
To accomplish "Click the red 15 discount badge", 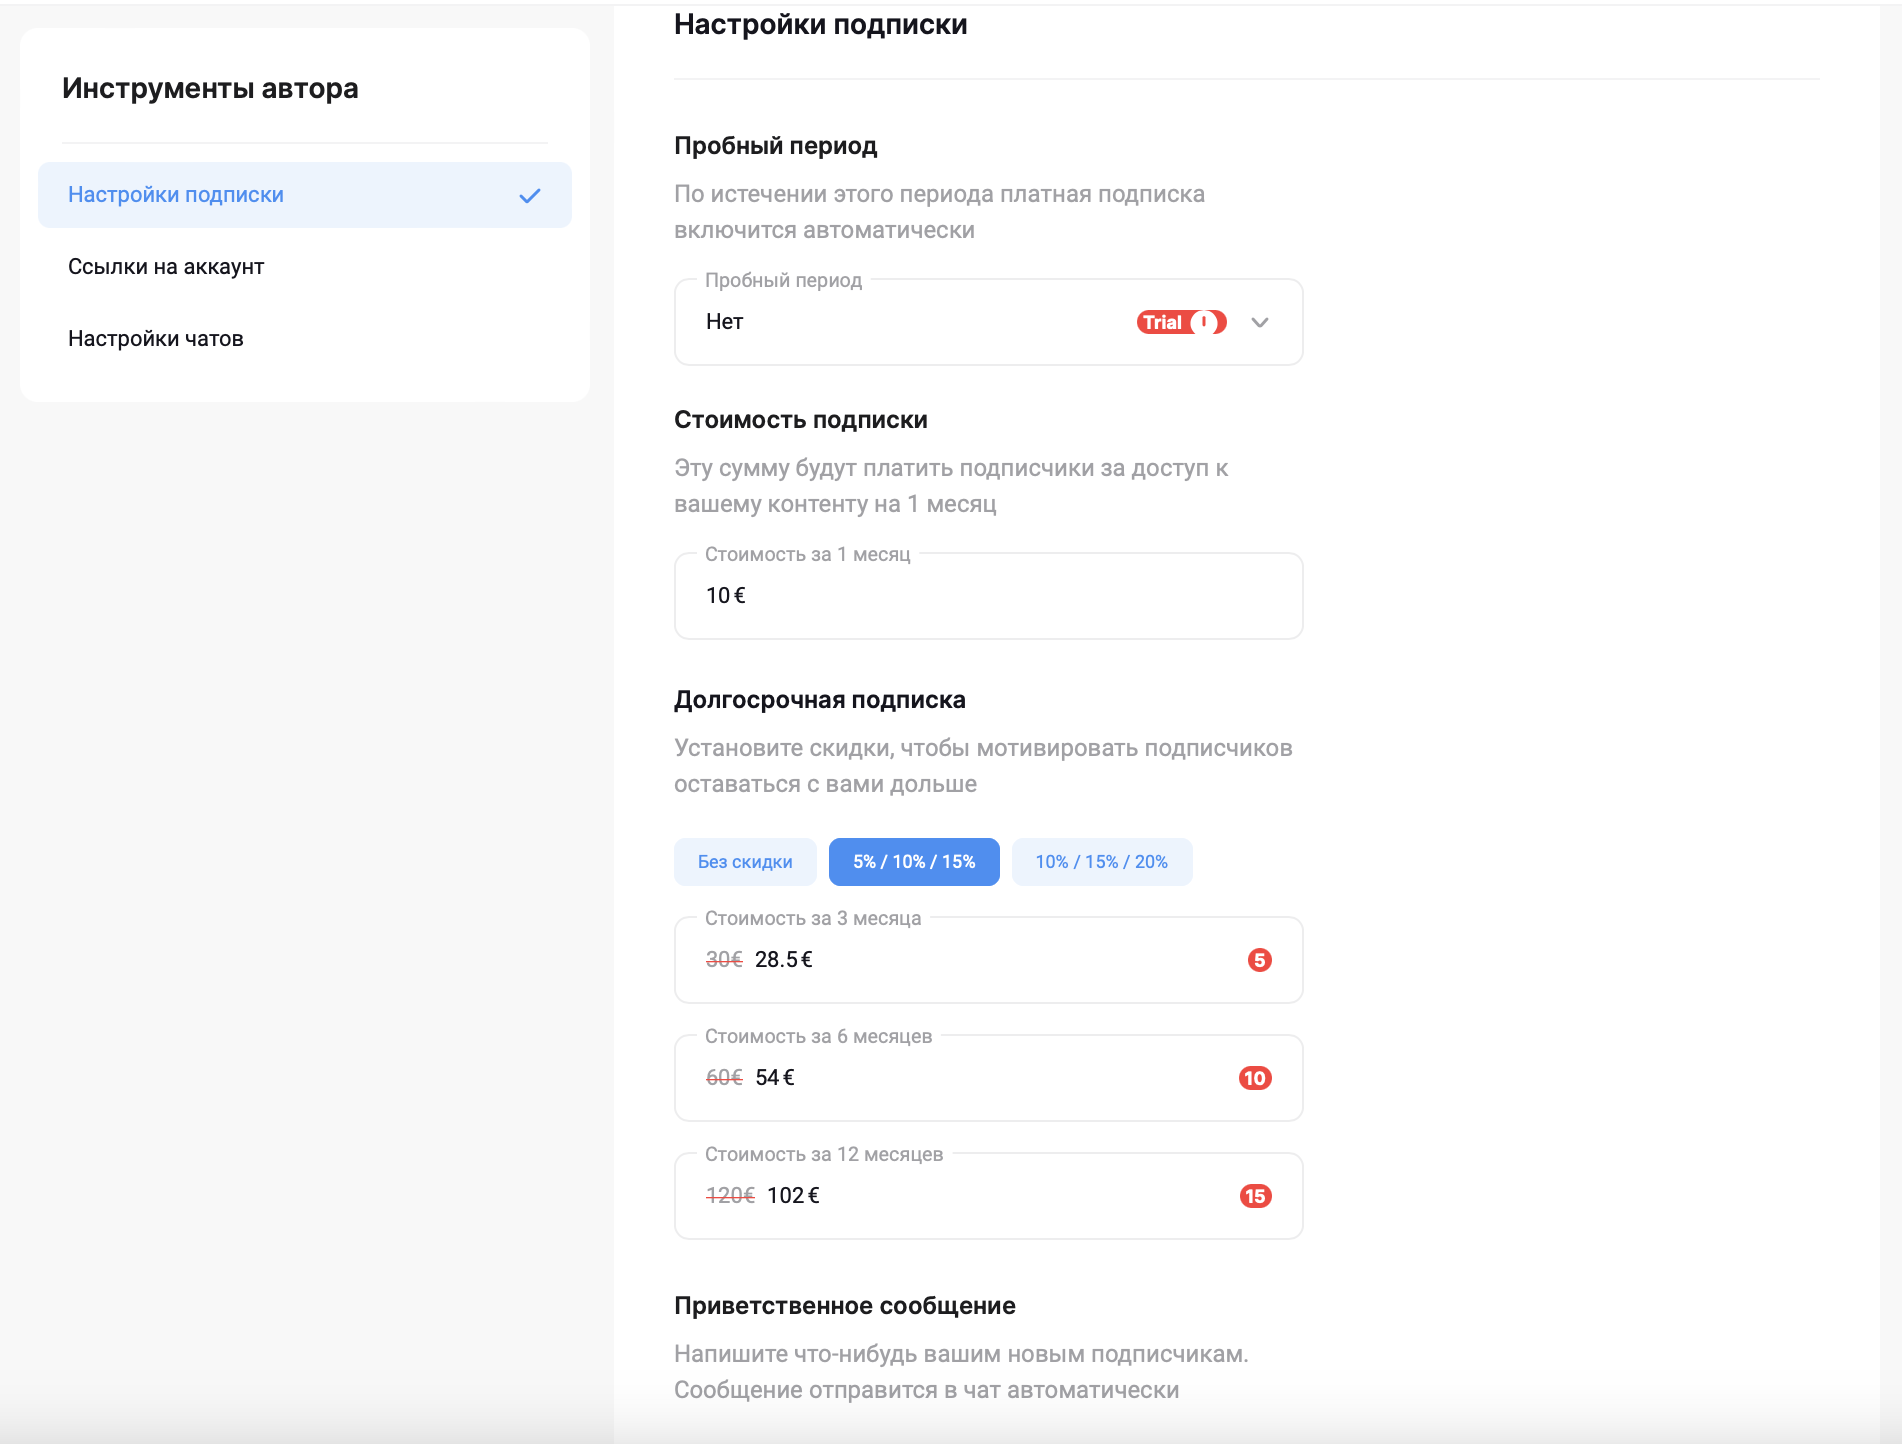I will tap(1255, 1196).
